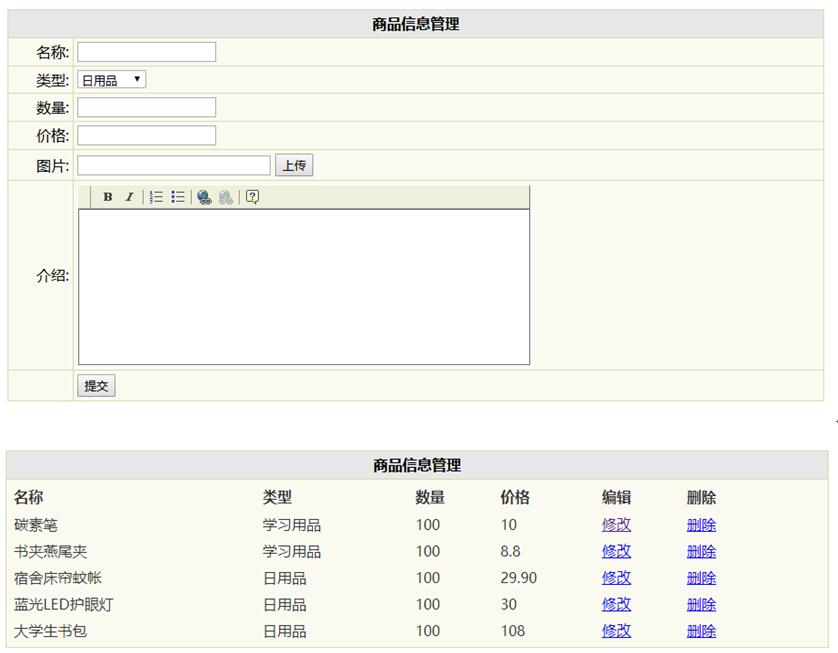Click the 学习用品 type of 碳素笔
838x653 pixels.
tap(292, 525)
